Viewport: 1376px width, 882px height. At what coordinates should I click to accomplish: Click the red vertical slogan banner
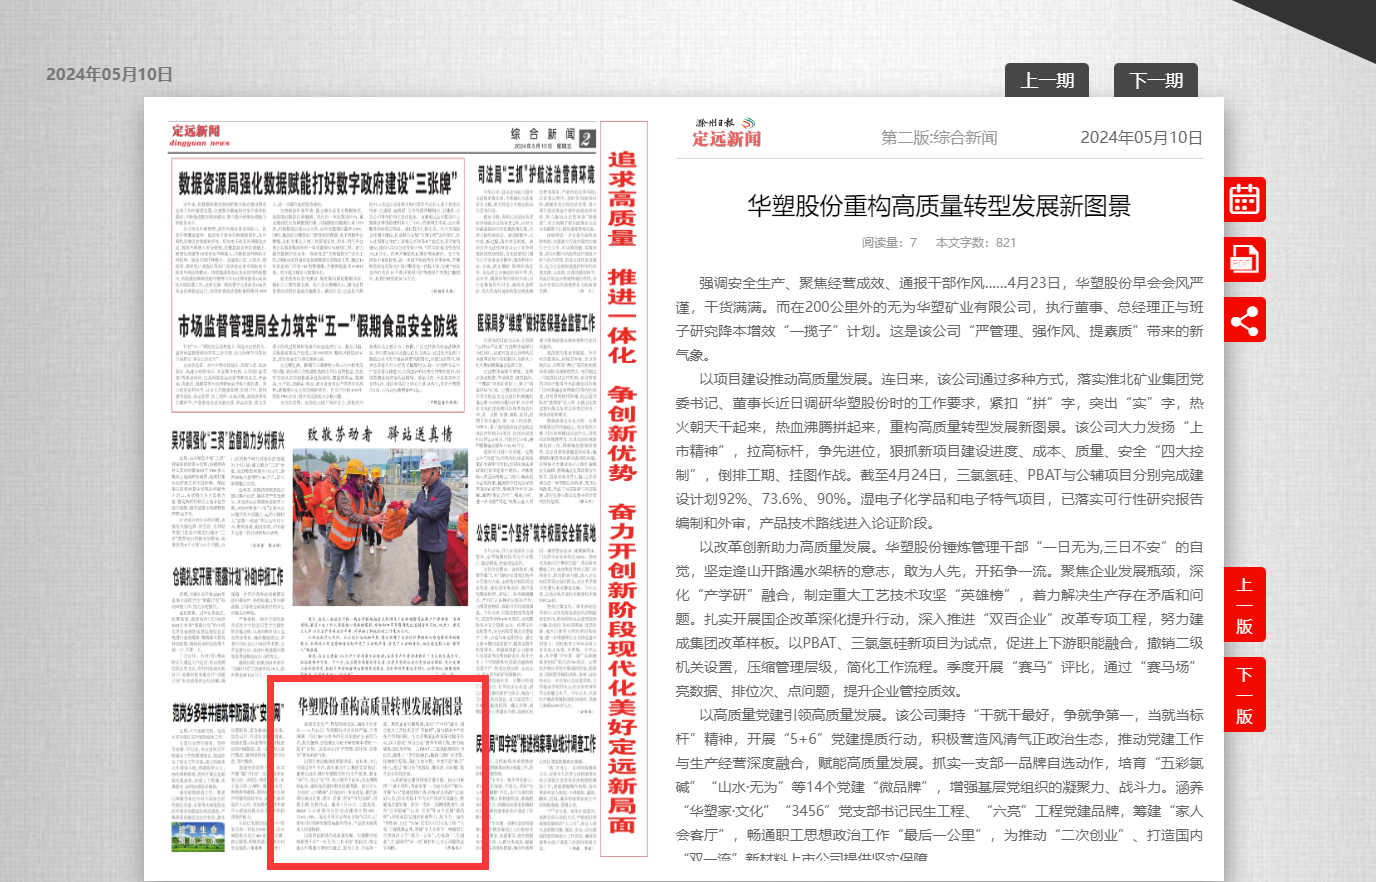click(622, 490)
